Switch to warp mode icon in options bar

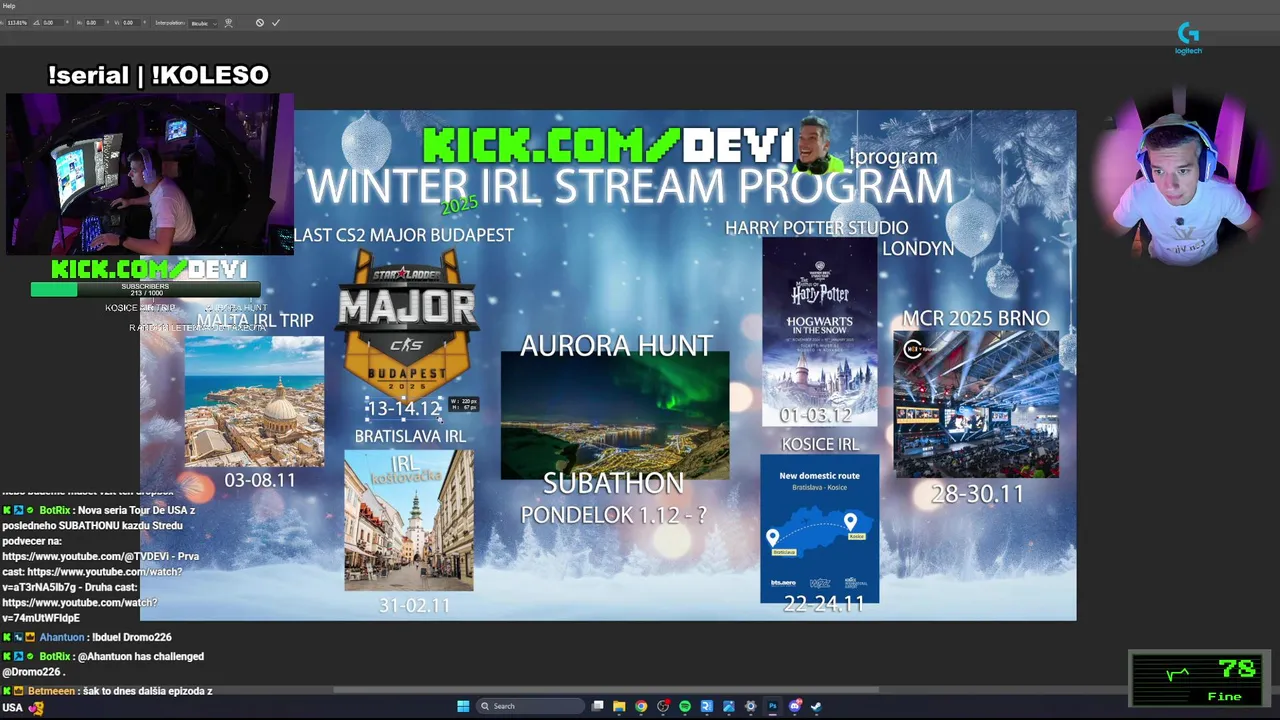pos(228,23)
